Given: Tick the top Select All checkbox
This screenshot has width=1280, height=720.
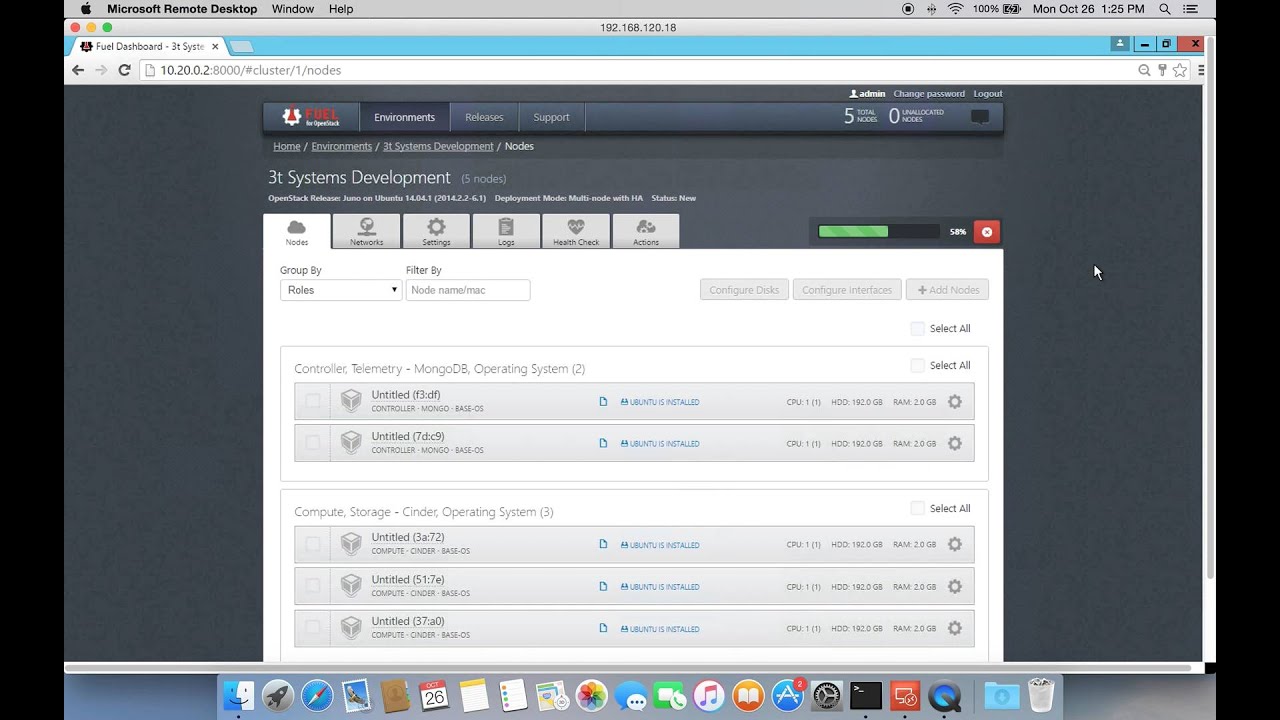Looking at the screenshot, I should pyautogui.click(x=917, y=328).
